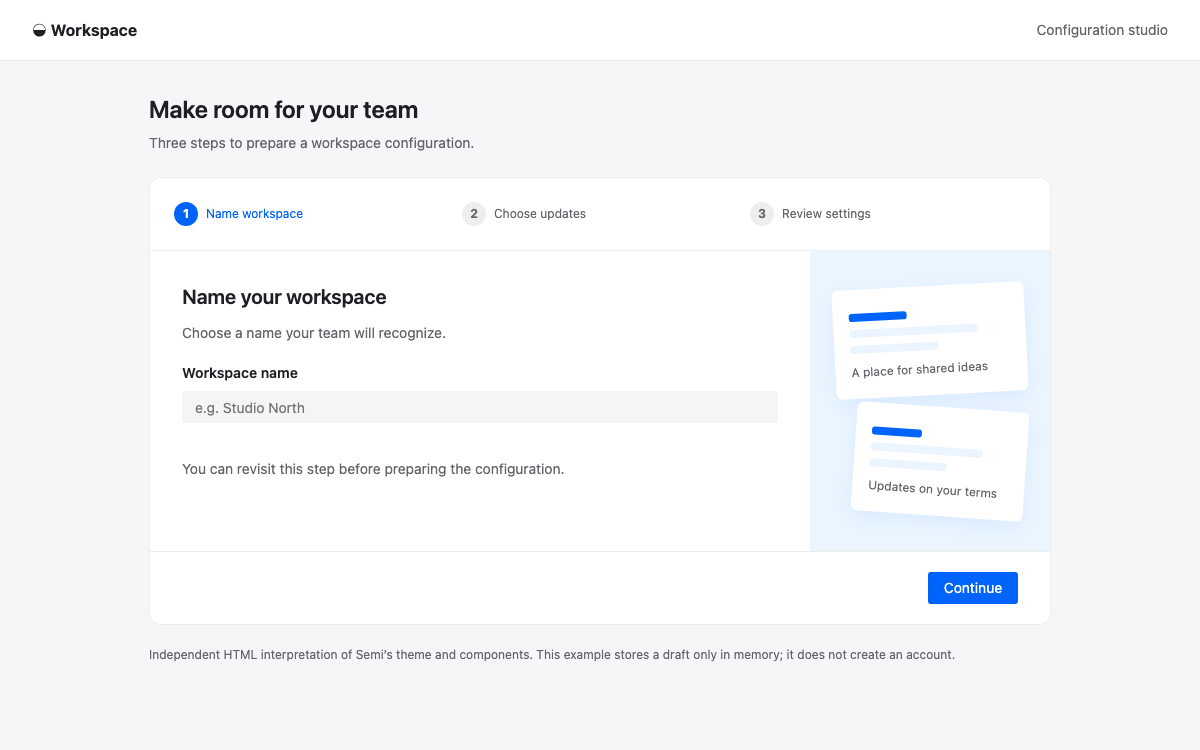Image resolution: width=1200 pixels, height=750 pixels.
Task: Click the 'Updates on your terms' card
Action: [940, 461]
